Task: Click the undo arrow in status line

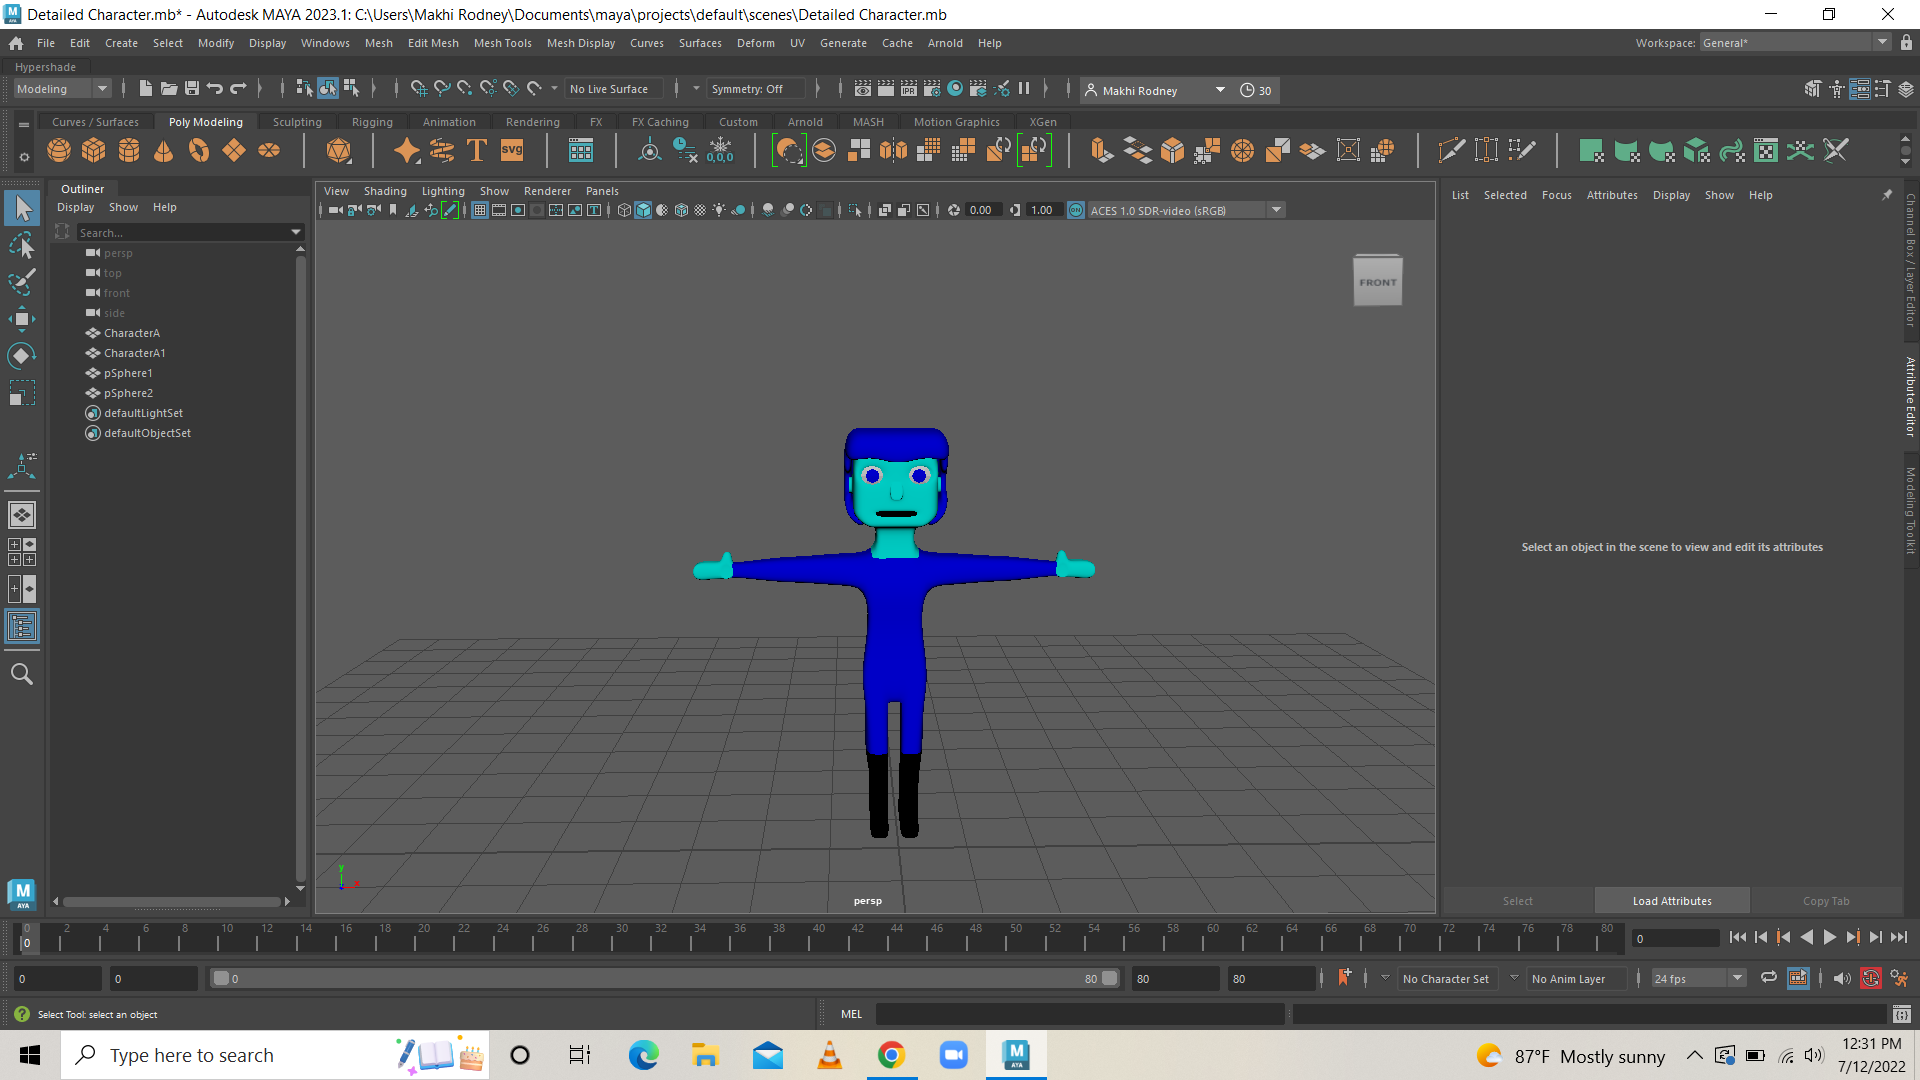Action: click(214, 89)
